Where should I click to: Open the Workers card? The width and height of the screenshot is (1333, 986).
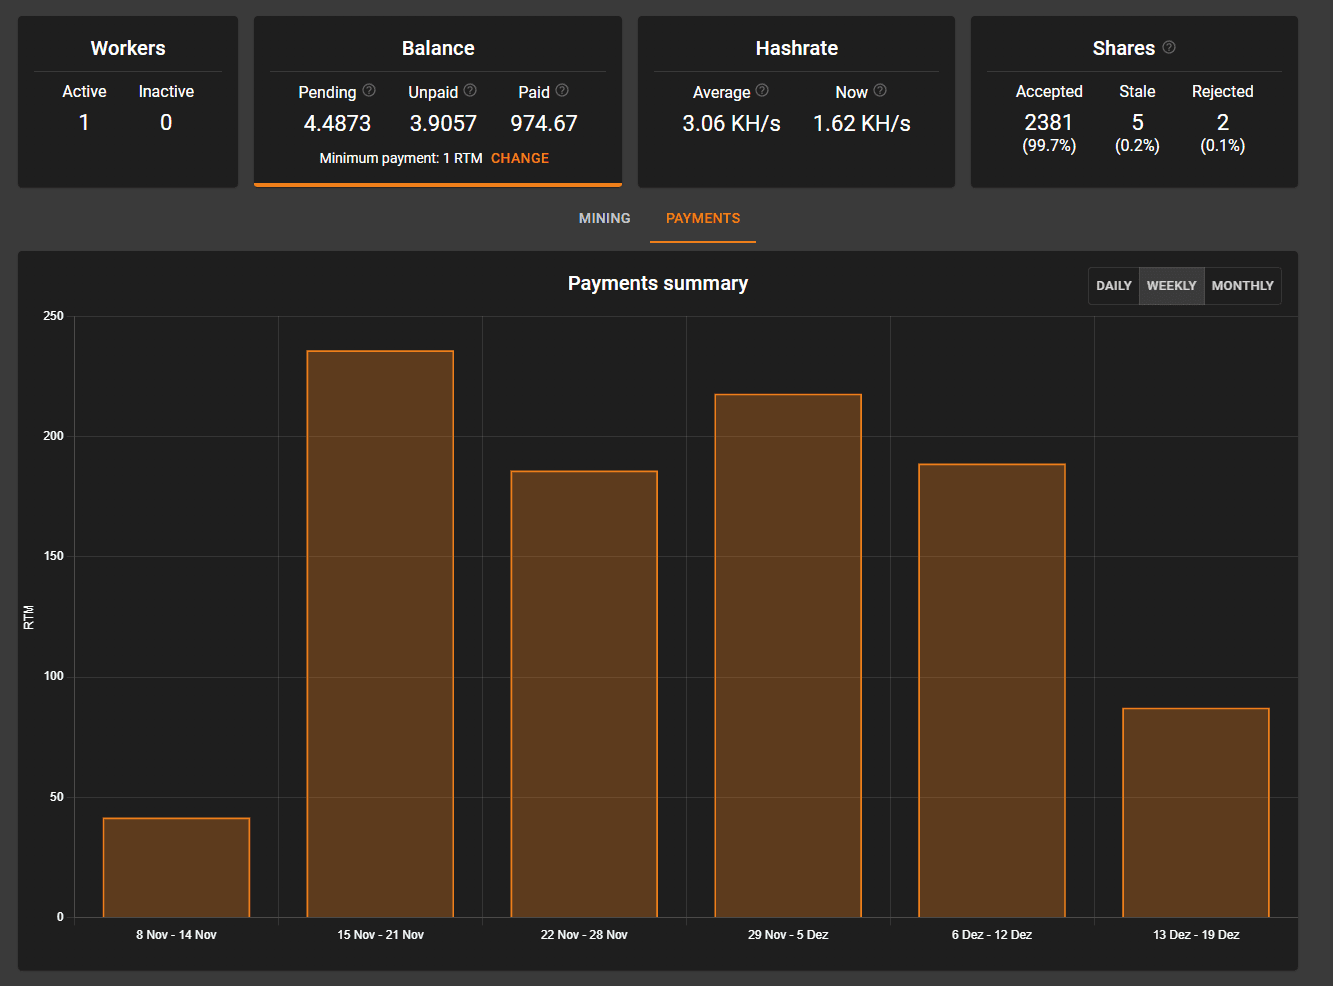pyautogui.click(x=128, y=101)
